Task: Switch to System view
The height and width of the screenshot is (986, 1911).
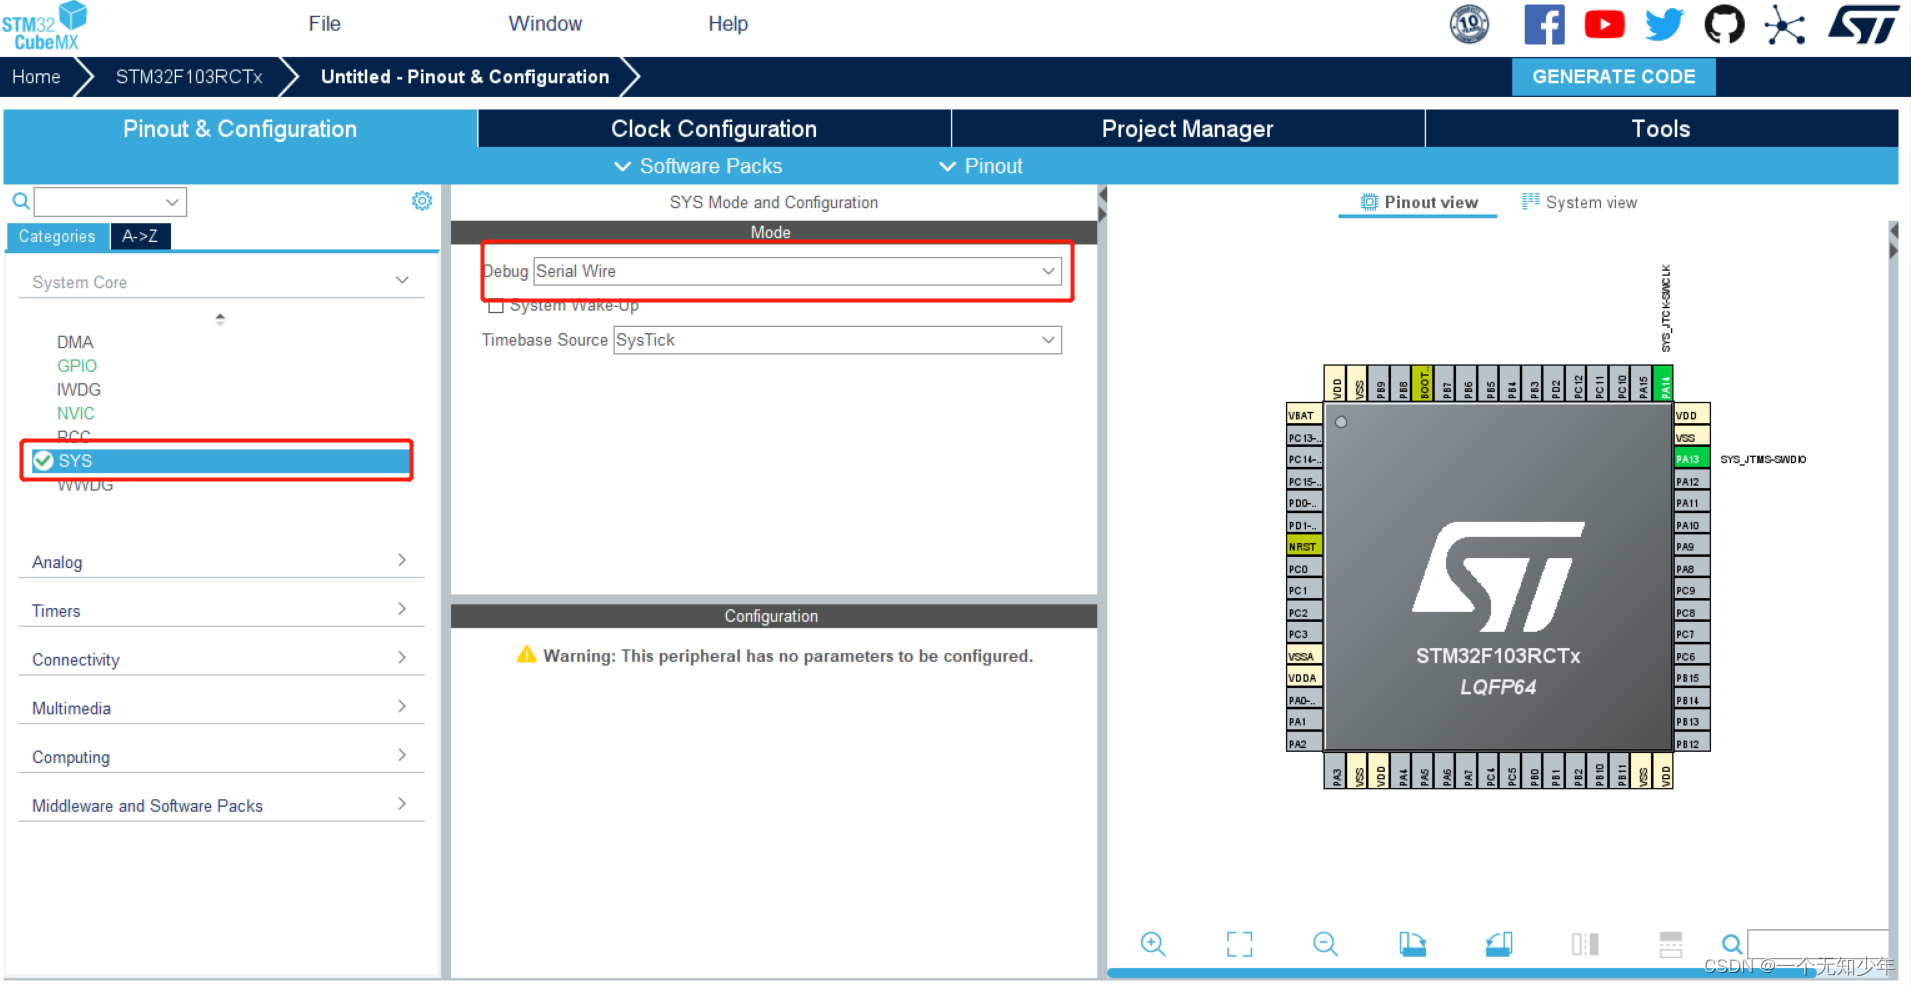Action: coord(1579,202)
